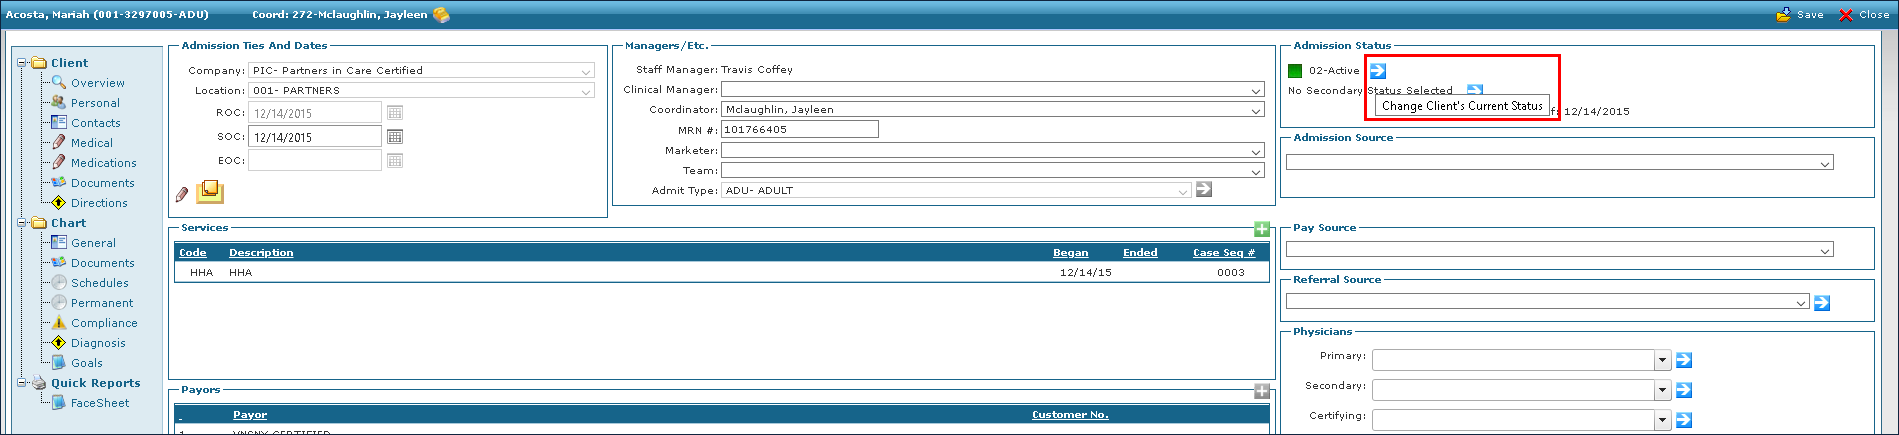Open Medications in the Client tree
This screenshot has height=435, width=1899.
coord(103,163)
